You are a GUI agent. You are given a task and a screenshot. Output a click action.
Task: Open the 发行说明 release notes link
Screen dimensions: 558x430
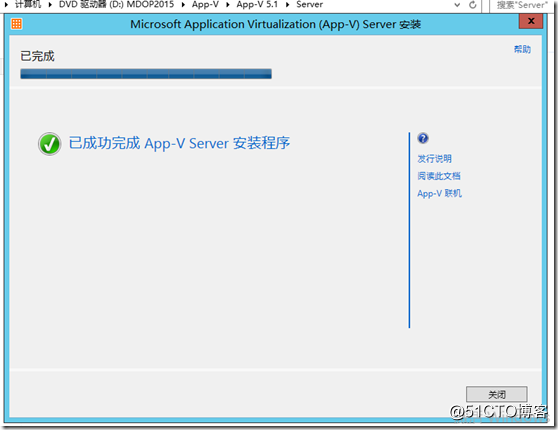coord(435,159)
